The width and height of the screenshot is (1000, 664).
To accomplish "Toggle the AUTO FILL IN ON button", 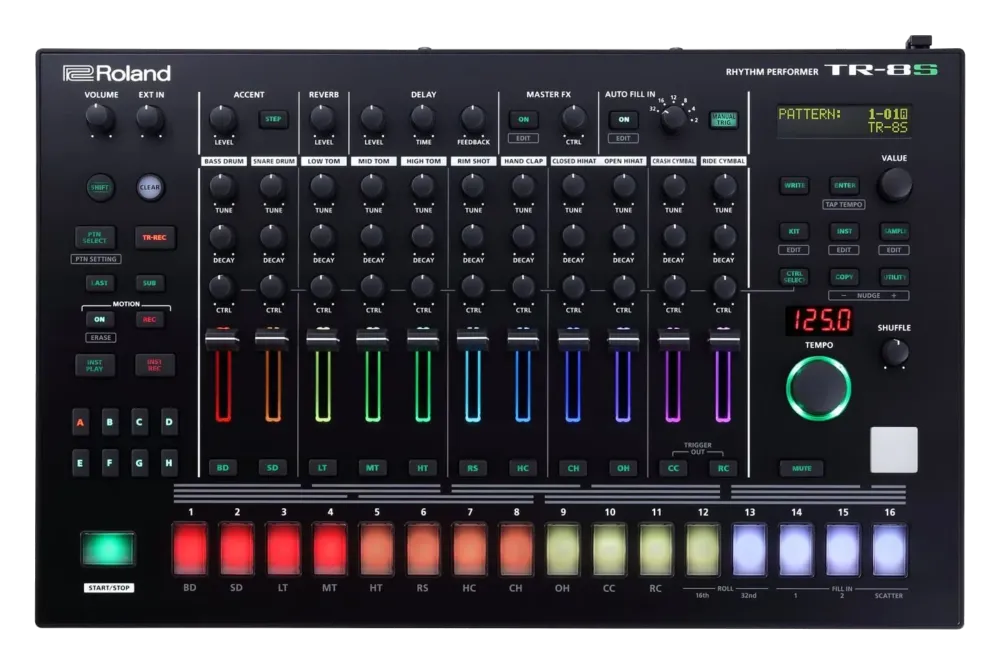I will click(x=623, y=119).
